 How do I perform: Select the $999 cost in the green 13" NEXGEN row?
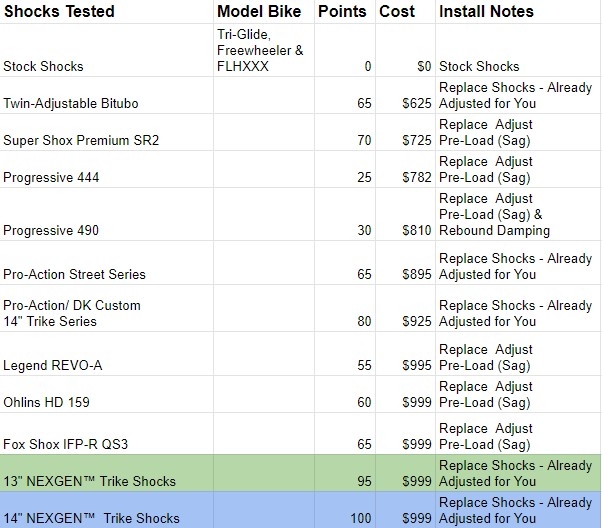[x=405, y=473]
